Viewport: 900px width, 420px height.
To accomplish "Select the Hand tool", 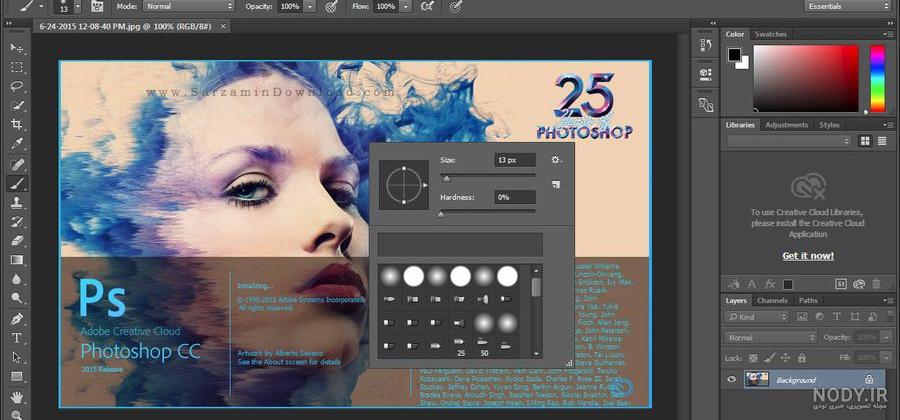I will (17, 396).
